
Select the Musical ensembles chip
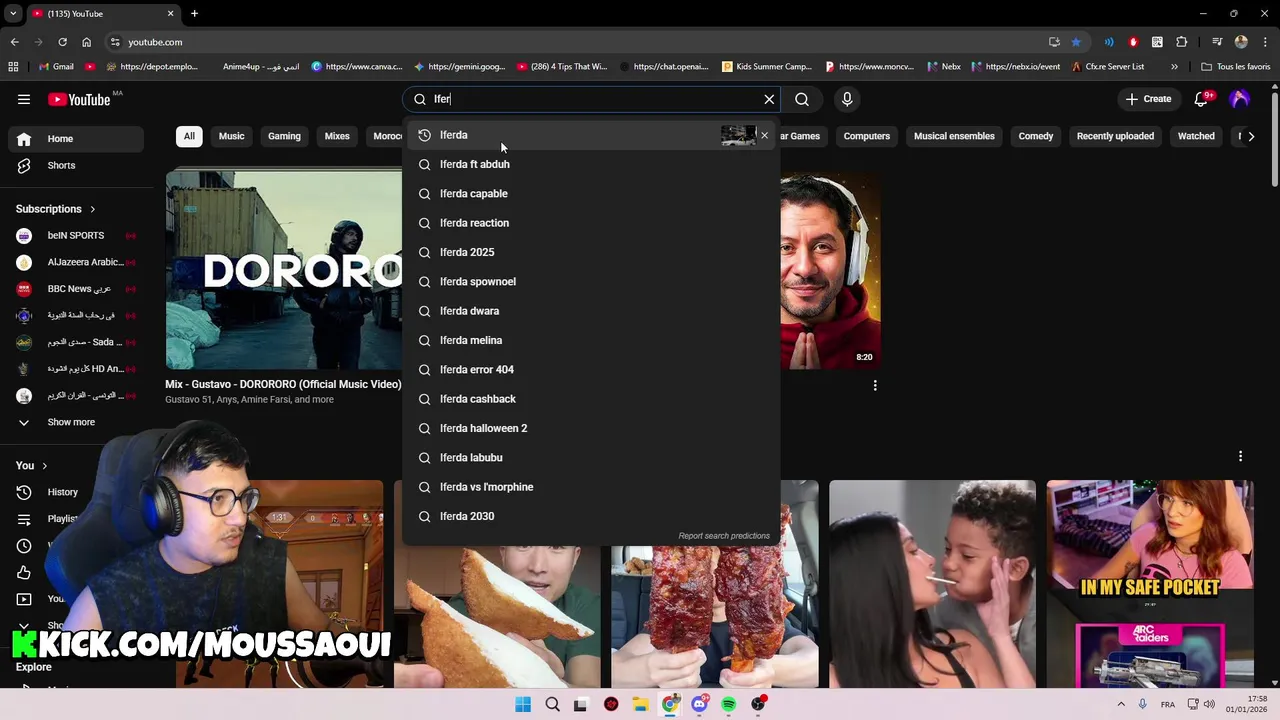point(954,136)
